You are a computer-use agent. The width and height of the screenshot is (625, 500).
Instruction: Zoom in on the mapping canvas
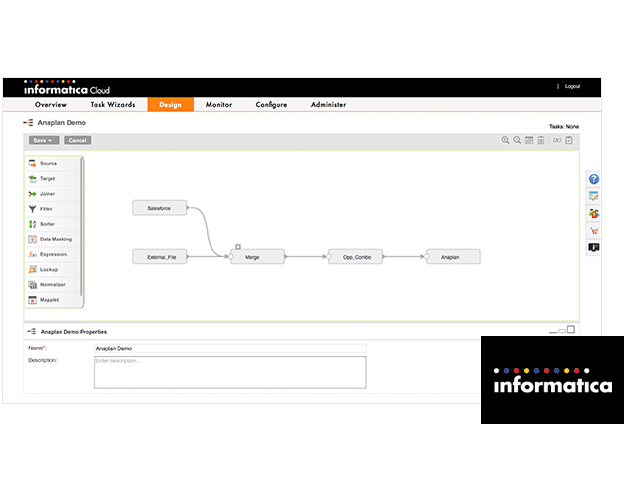coord(505,140)
